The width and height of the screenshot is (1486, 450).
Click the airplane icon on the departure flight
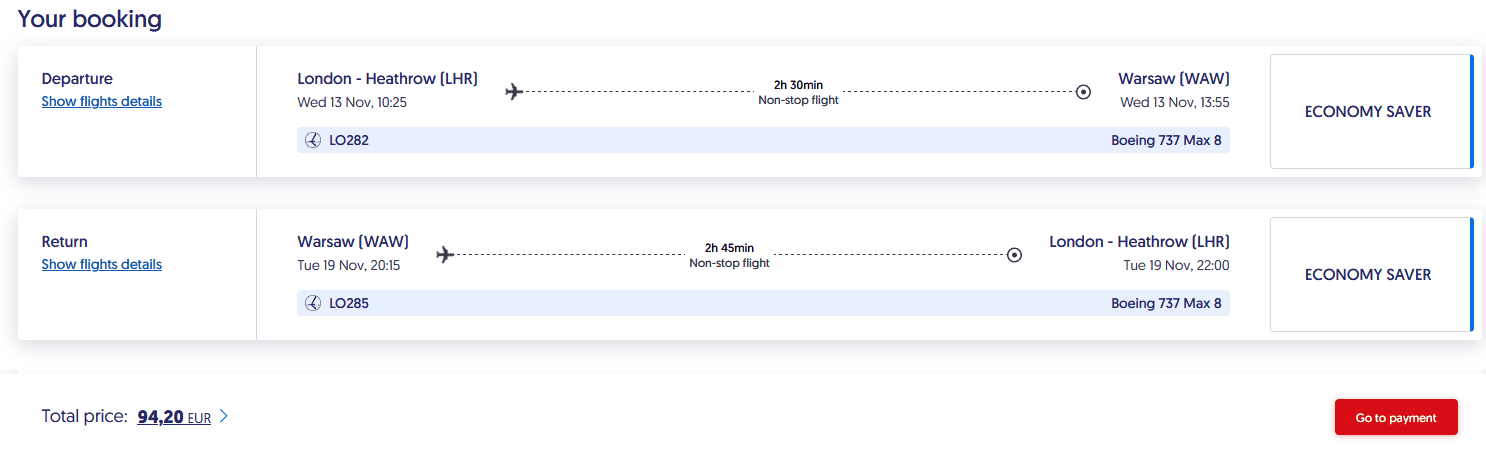(x=514, y=92)
